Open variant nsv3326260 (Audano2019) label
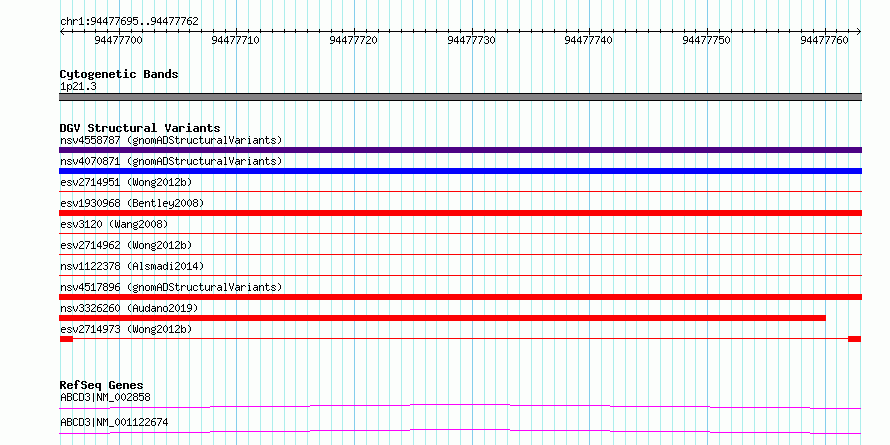 [x=129, y=308]
